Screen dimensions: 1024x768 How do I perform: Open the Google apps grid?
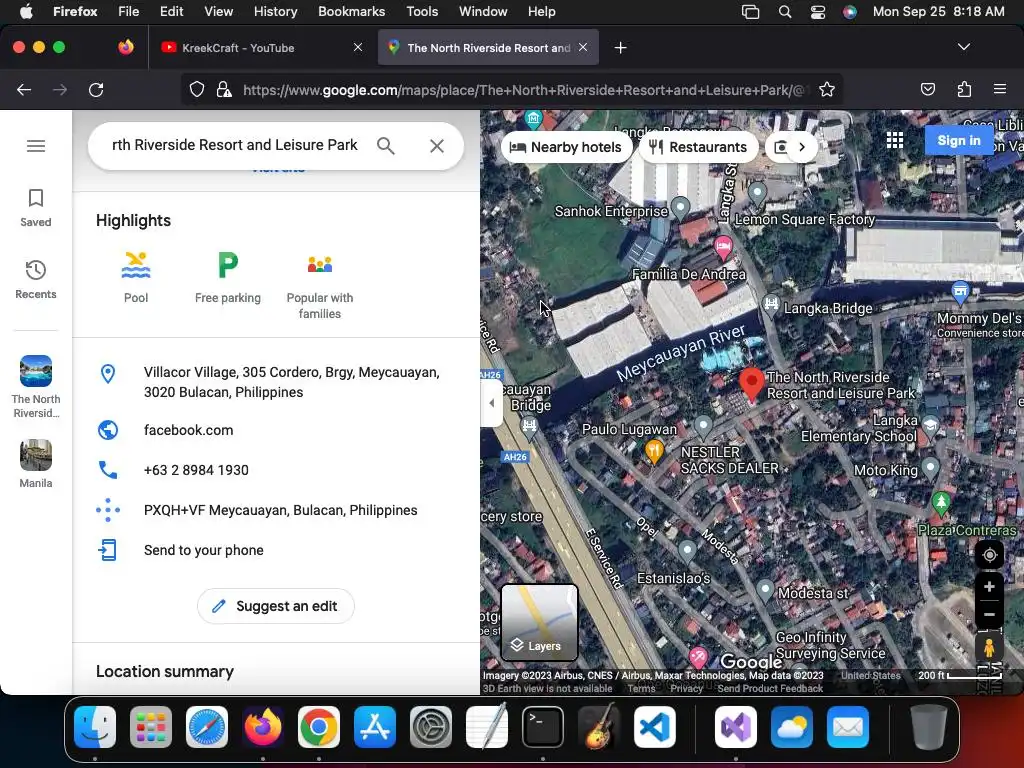[x=895, y=140]
